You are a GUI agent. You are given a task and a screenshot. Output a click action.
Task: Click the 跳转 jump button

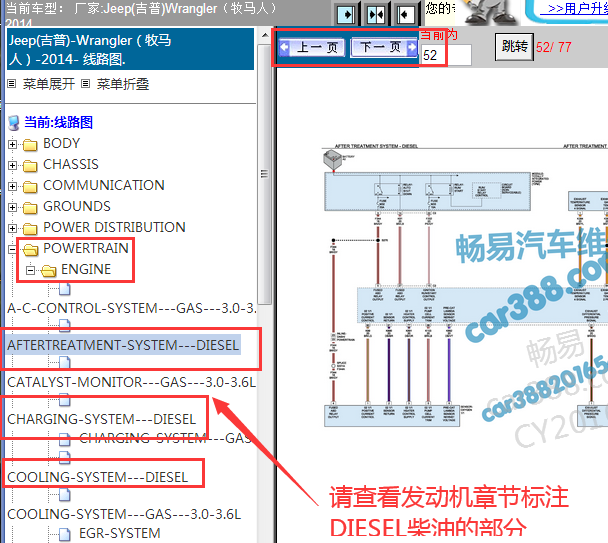tap(514, 47)
